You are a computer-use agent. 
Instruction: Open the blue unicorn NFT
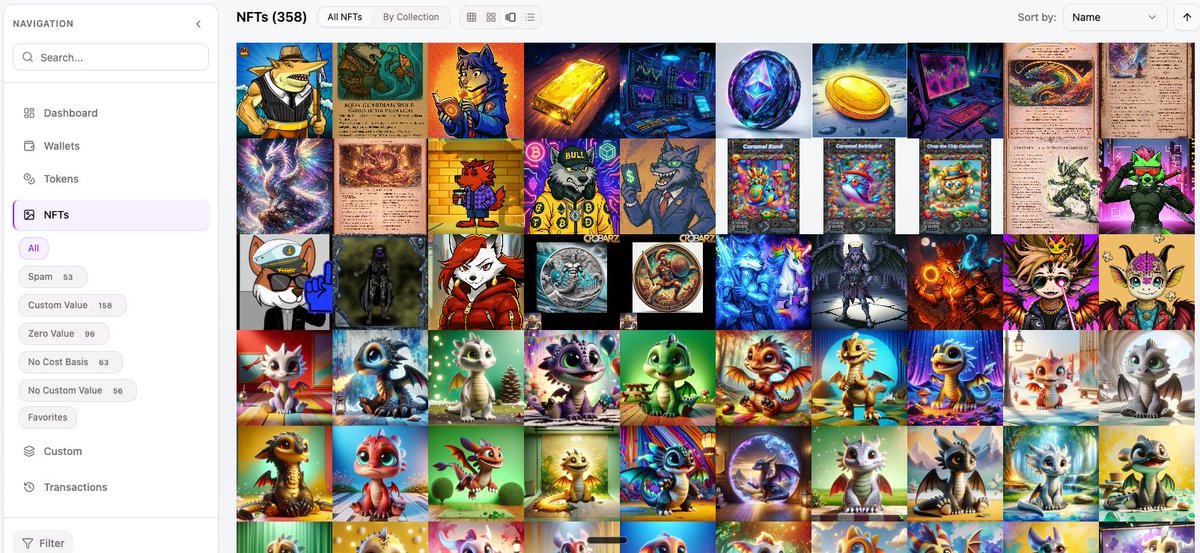(x=764, y=282)
